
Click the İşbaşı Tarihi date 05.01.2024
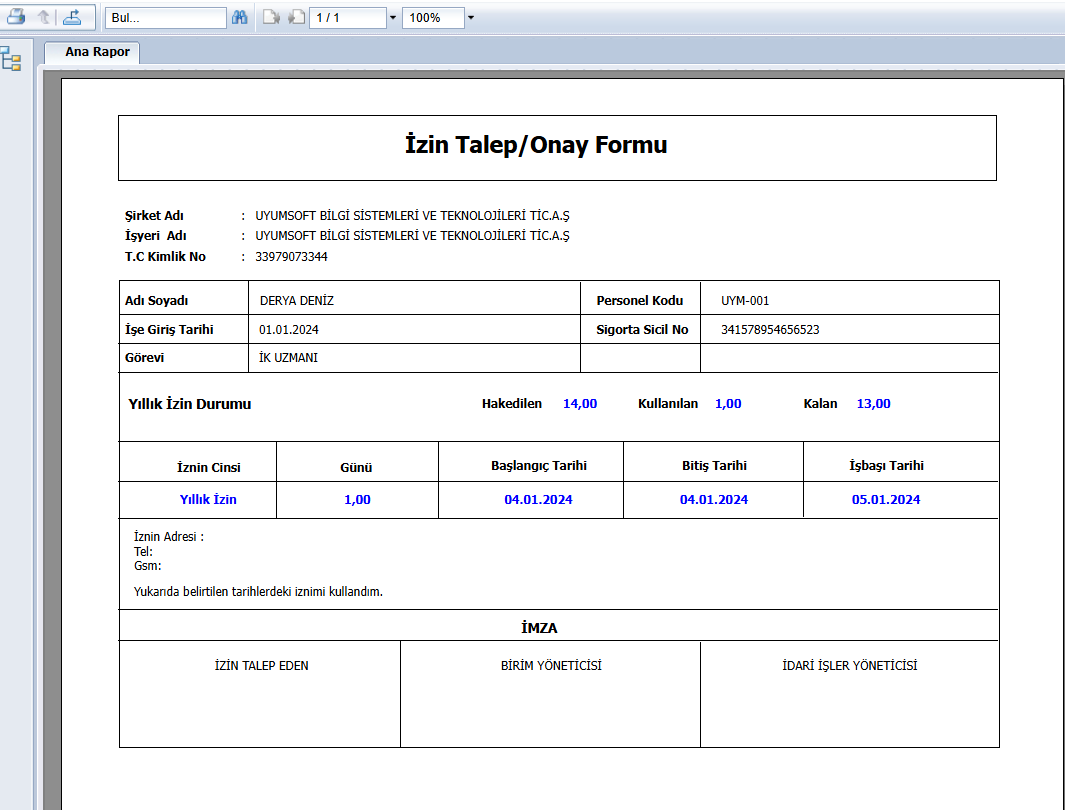pos(886,500)
